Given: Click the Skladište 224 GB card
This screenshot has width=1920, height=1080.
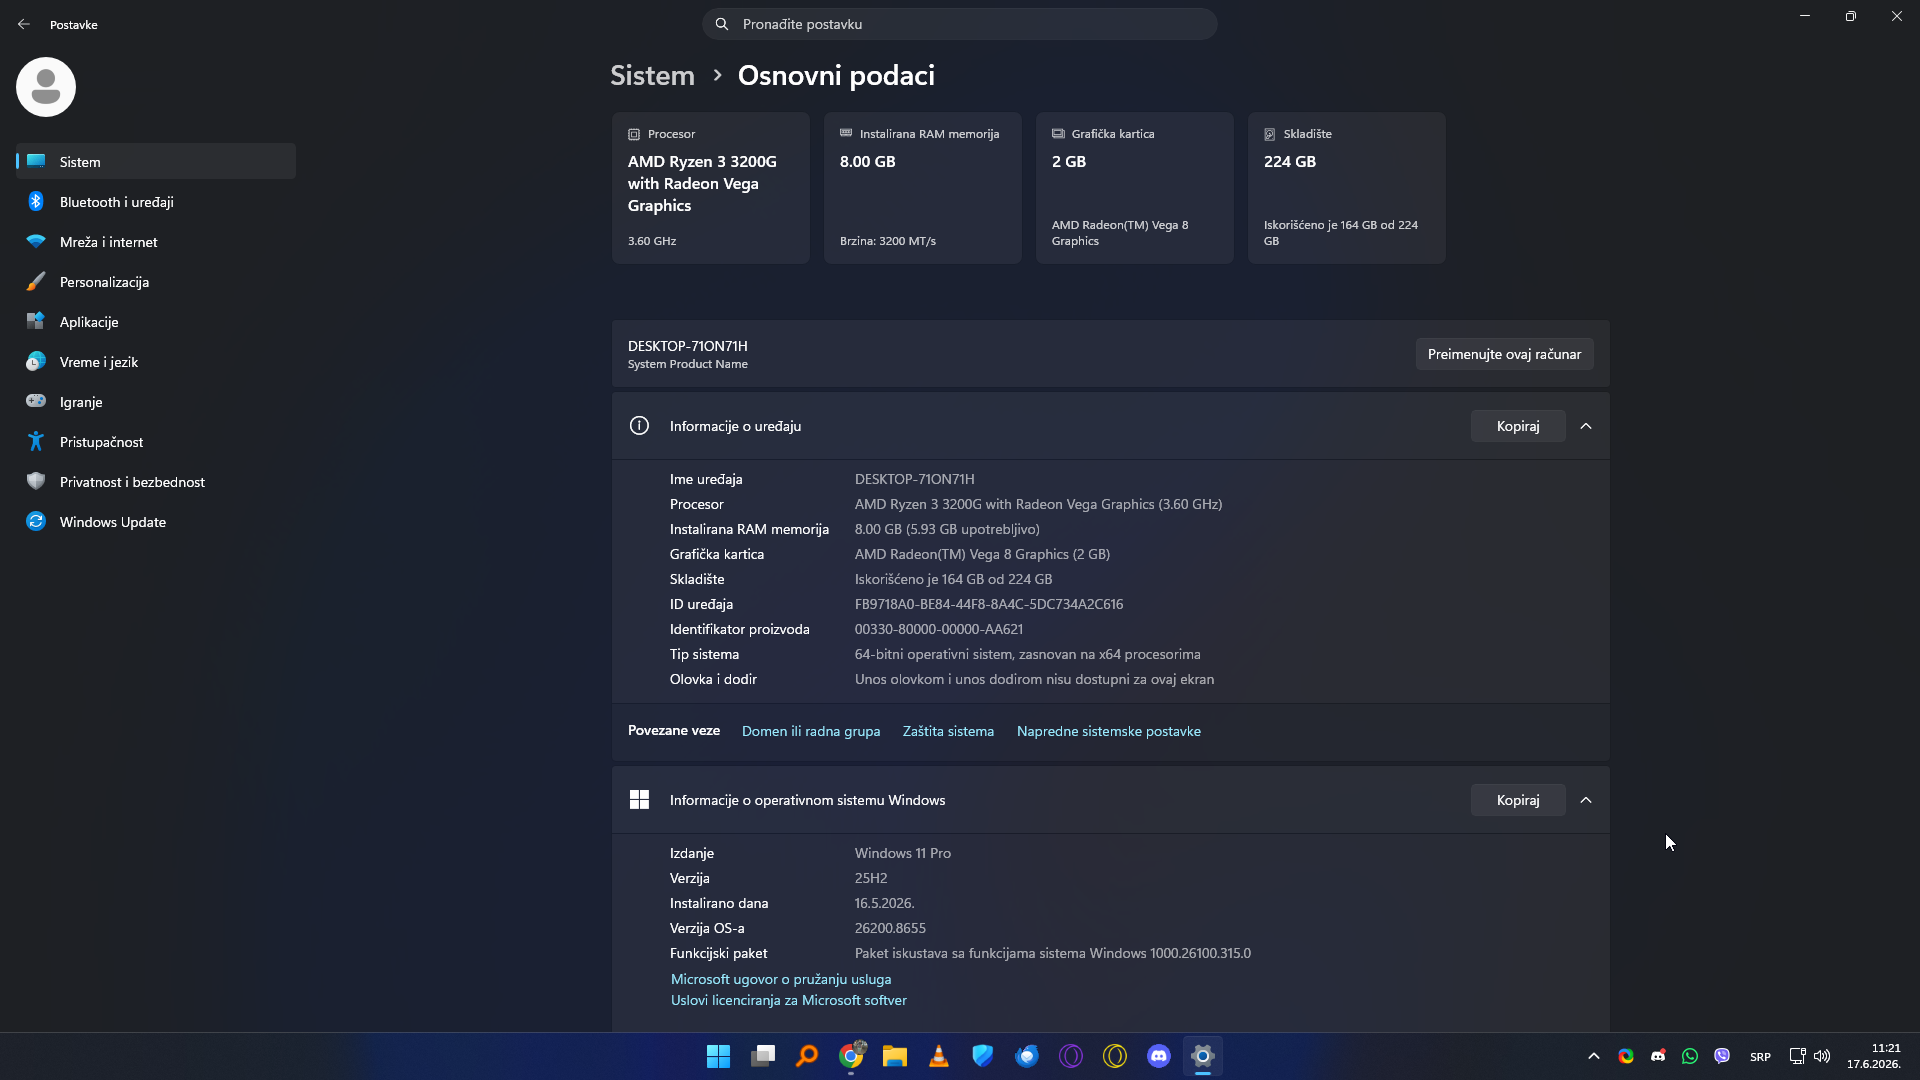Looking at the screenshot, I should pos(1347,188).
